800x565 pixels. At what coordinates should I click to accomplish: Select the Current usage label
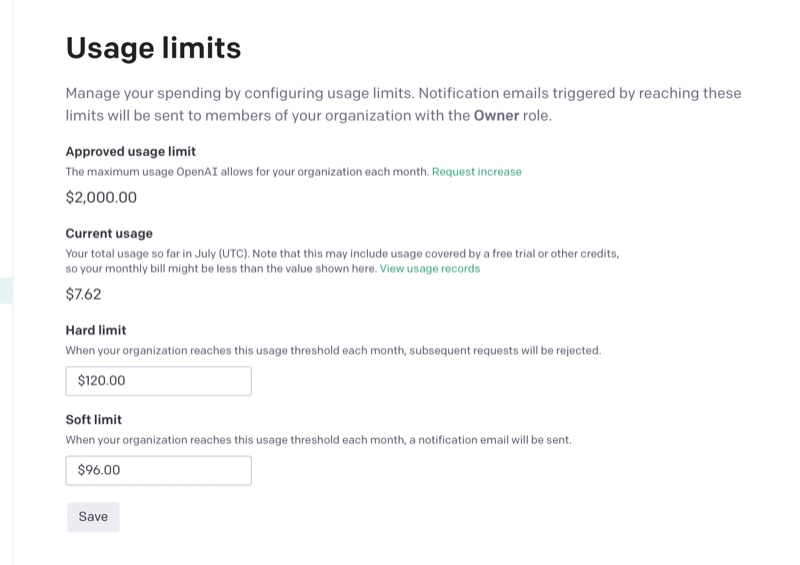tap(109, 234)
